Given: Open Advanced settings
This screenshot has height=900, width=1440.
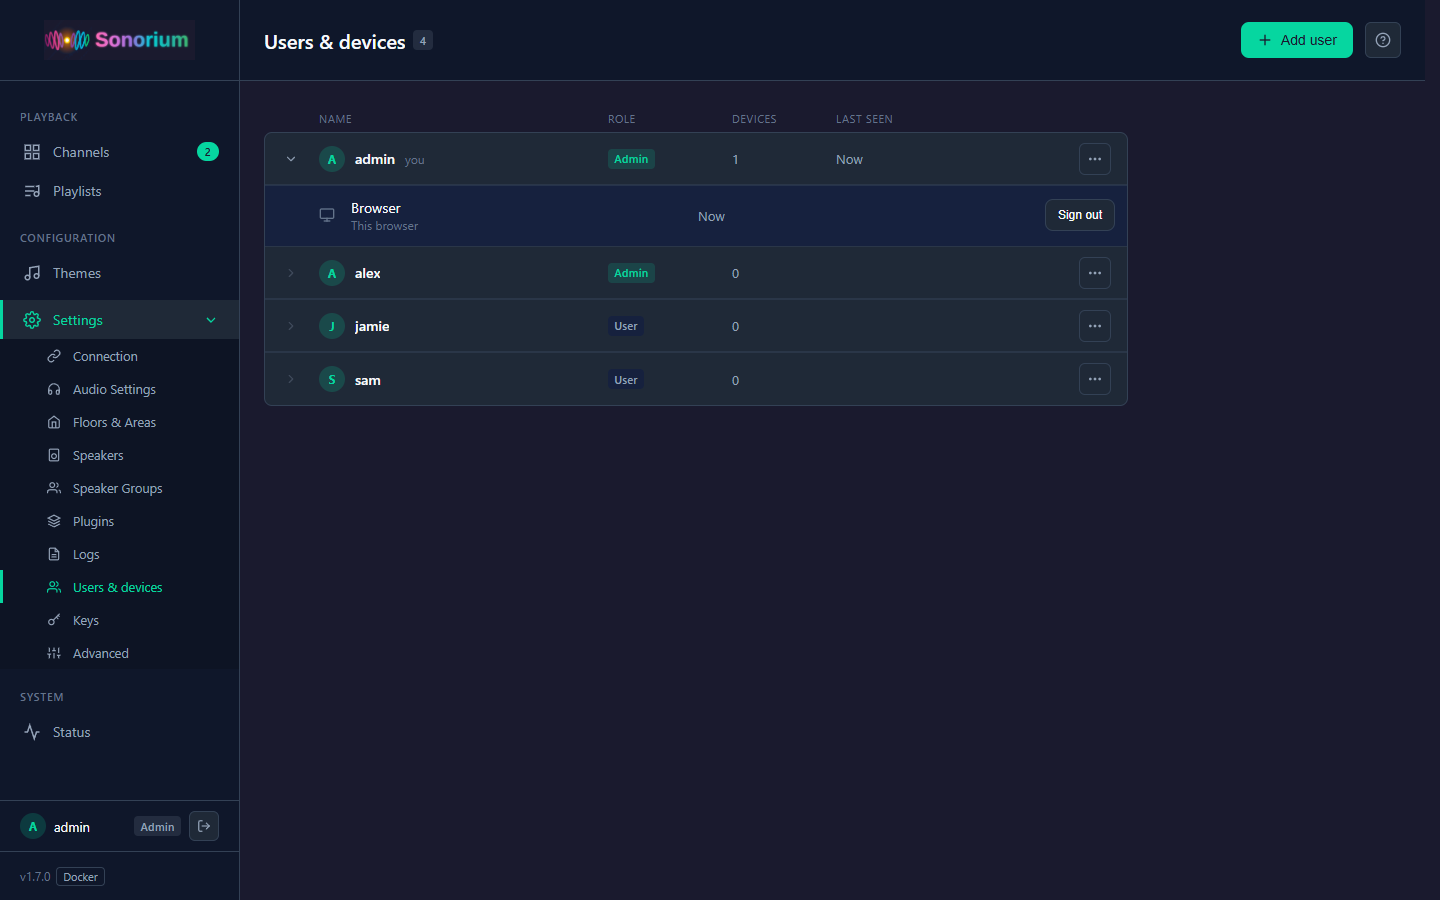Looking at the screenshot, I should (x=120, y=653).
